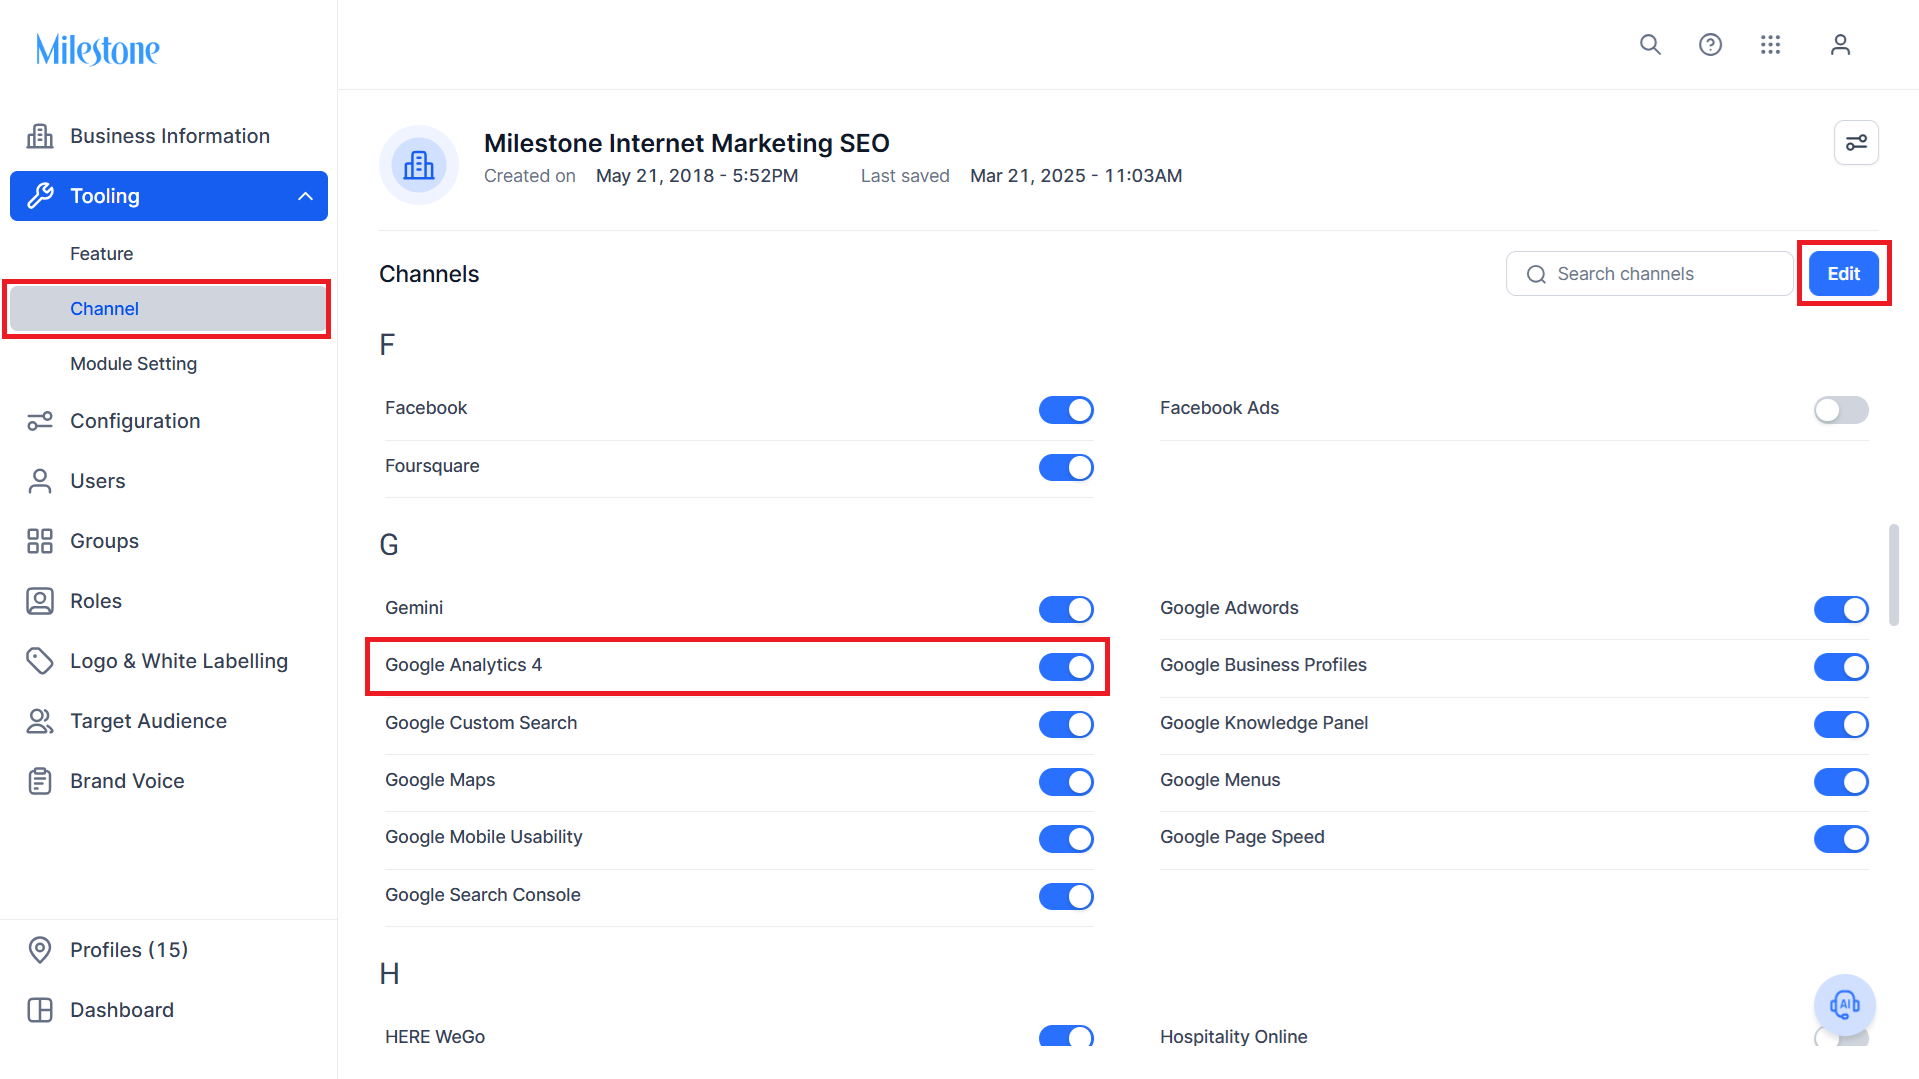Disable the Google Custom Search switch
This screenshot has height=1079, width=1919.
click(1066, 724)
